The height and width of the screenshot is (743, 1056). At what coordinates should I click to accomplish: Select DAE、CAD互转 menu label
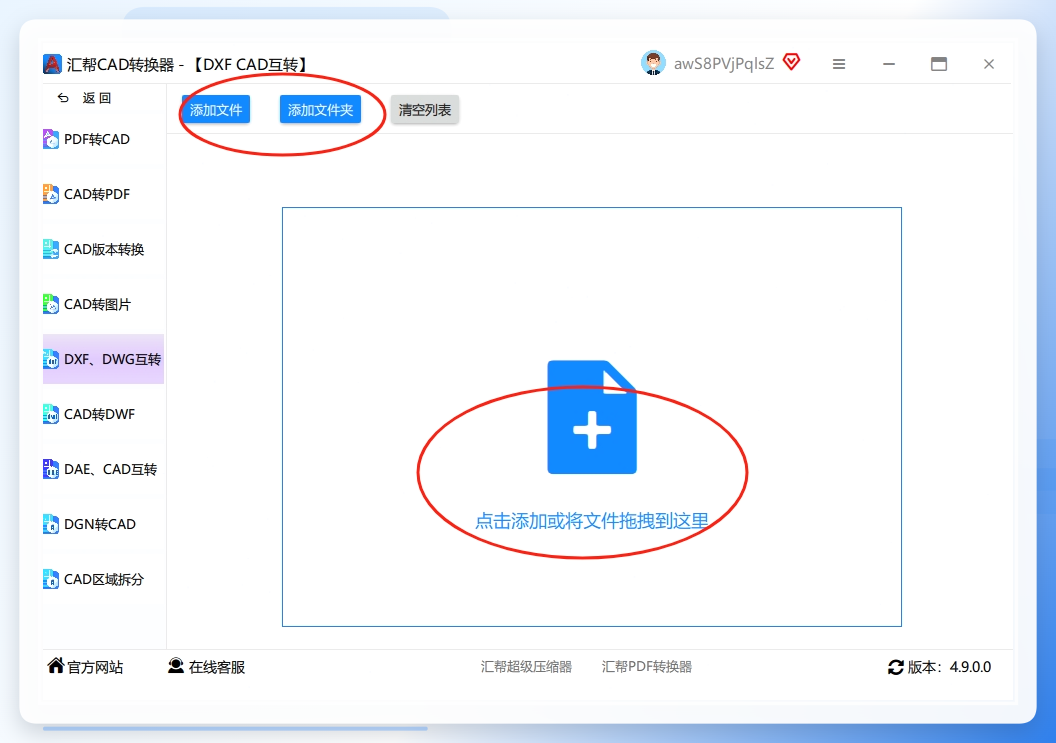click(110, 469)
